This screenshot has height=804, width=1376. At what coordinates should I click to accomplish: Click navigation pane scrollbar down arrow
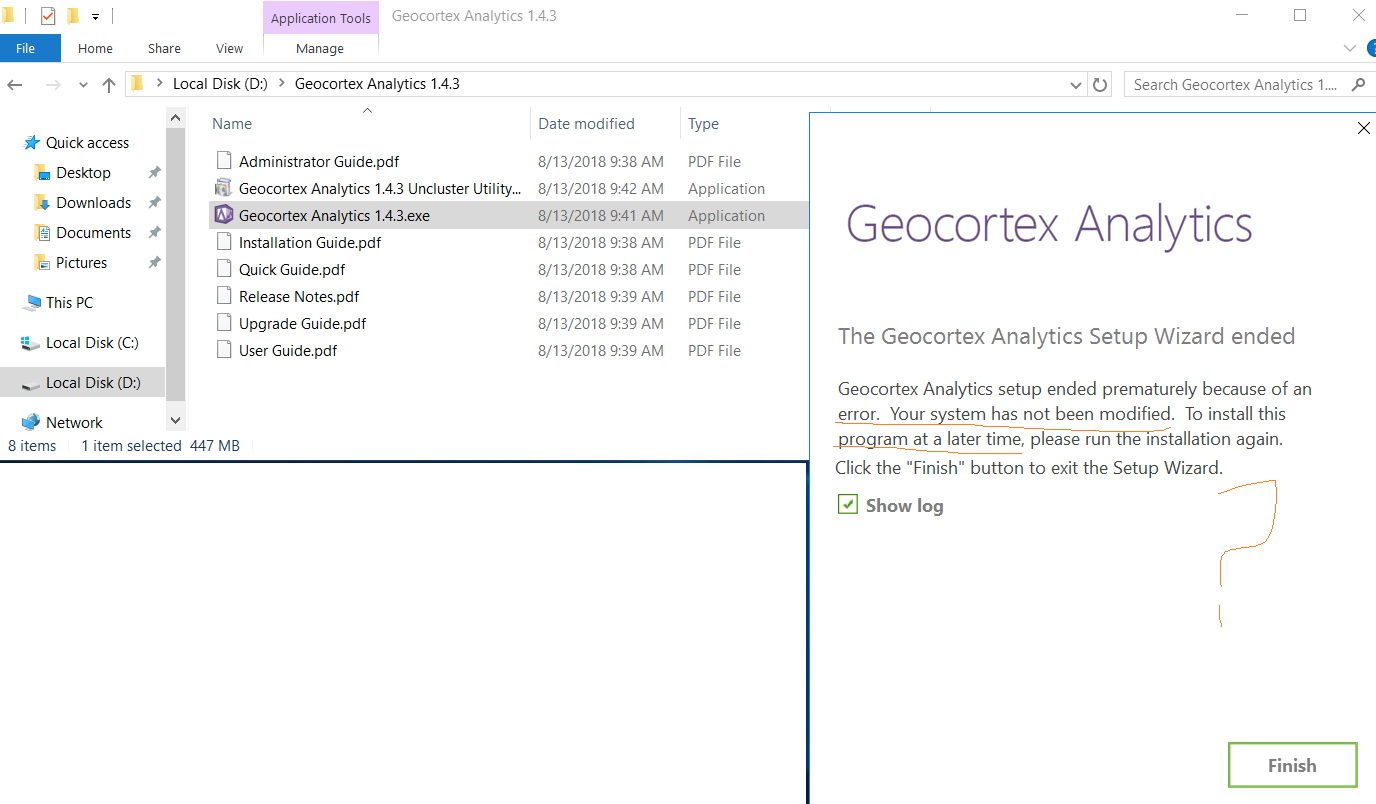pyautogui.click(x=176, y=421)
